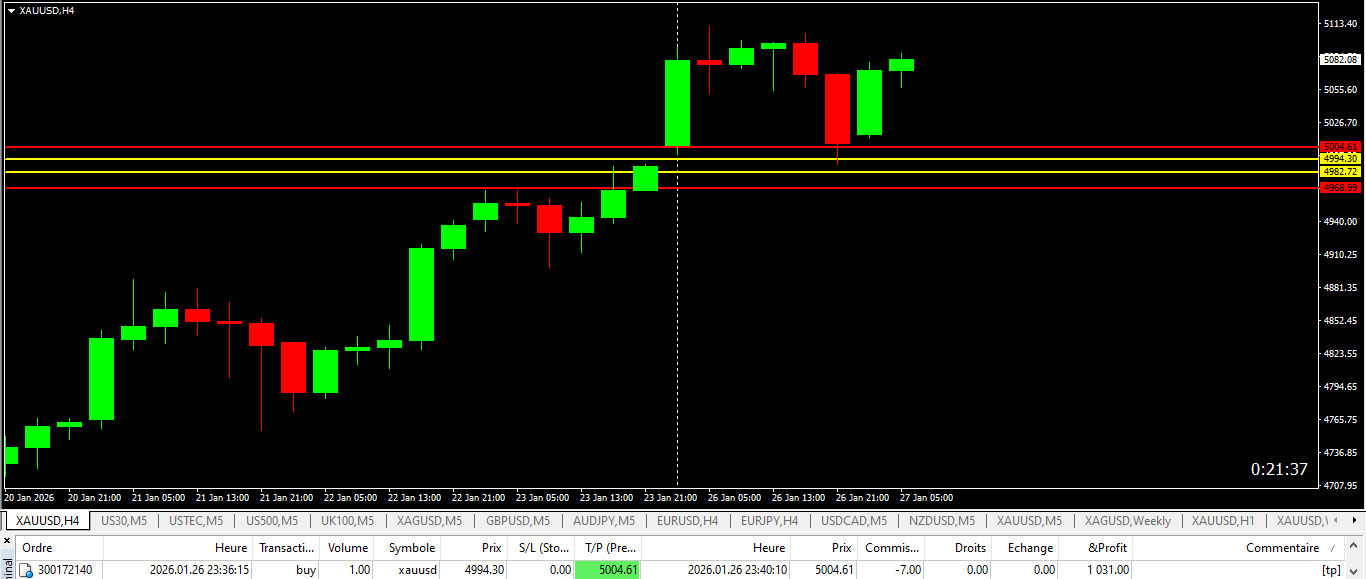Open the chart menu arrow beside XAUUSD,H4 title
This screenshot has width=1366, height=579.
click(x=11, y=10)
